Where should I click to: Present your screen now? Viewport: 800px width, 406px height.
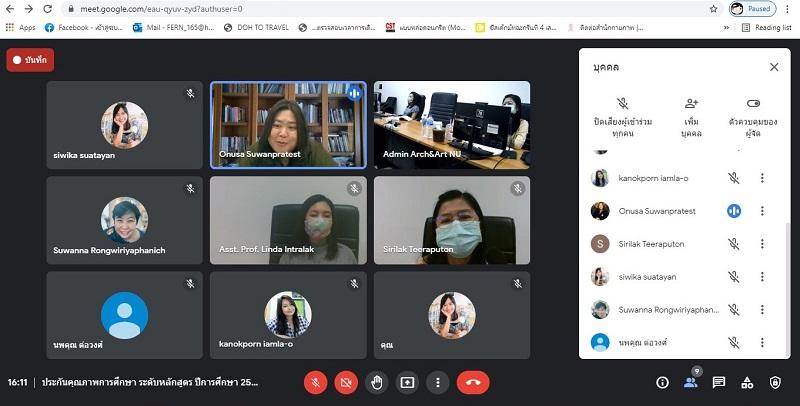click(x=407, y=383)
